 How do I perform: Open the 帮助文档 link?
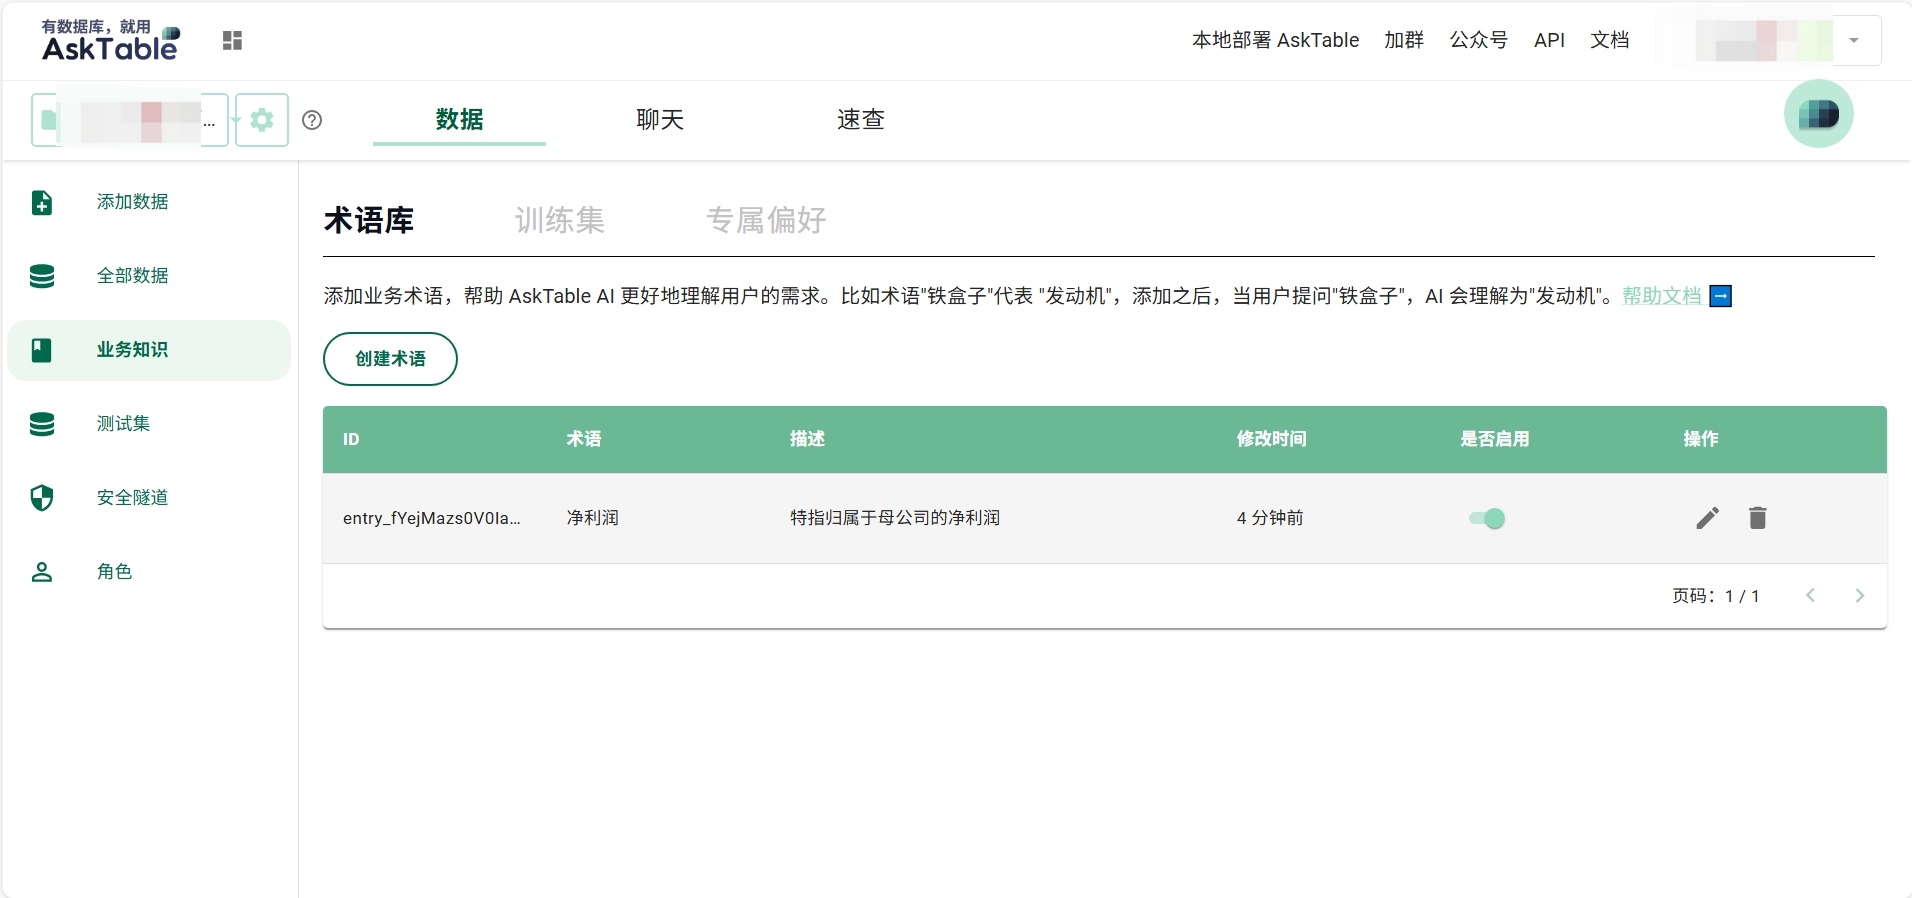(1661, 296)
